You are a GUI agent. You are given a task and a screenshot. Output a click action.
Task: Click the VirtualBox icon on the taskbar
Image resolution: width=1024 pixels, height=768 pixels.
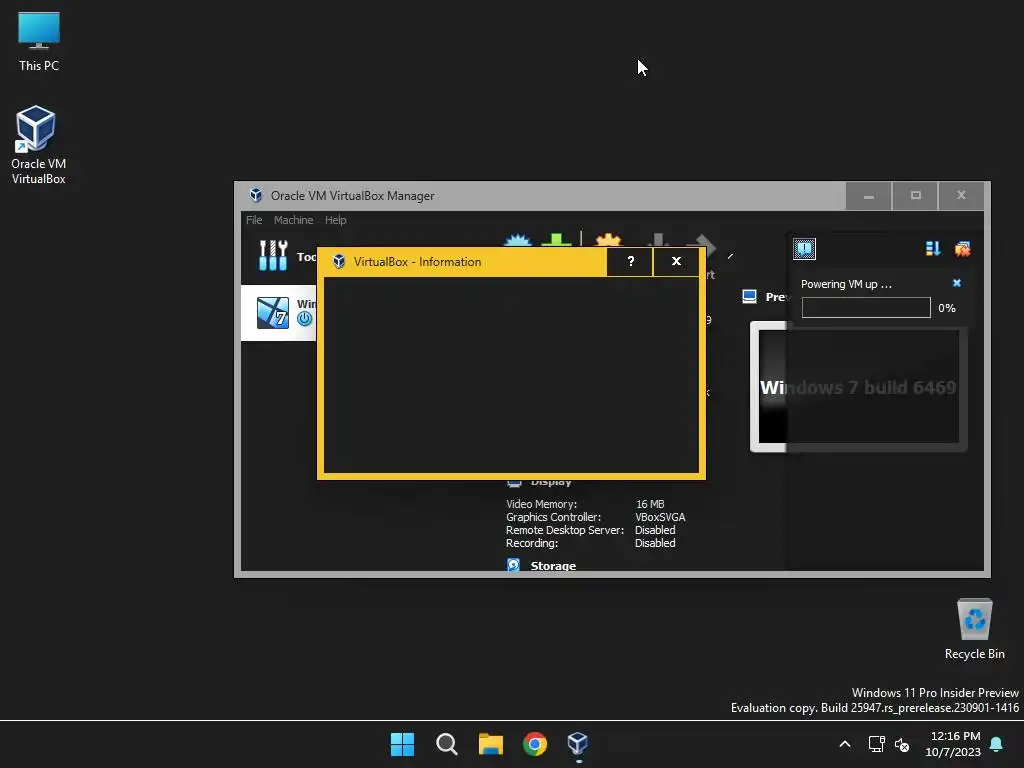[x=577, y=744]
